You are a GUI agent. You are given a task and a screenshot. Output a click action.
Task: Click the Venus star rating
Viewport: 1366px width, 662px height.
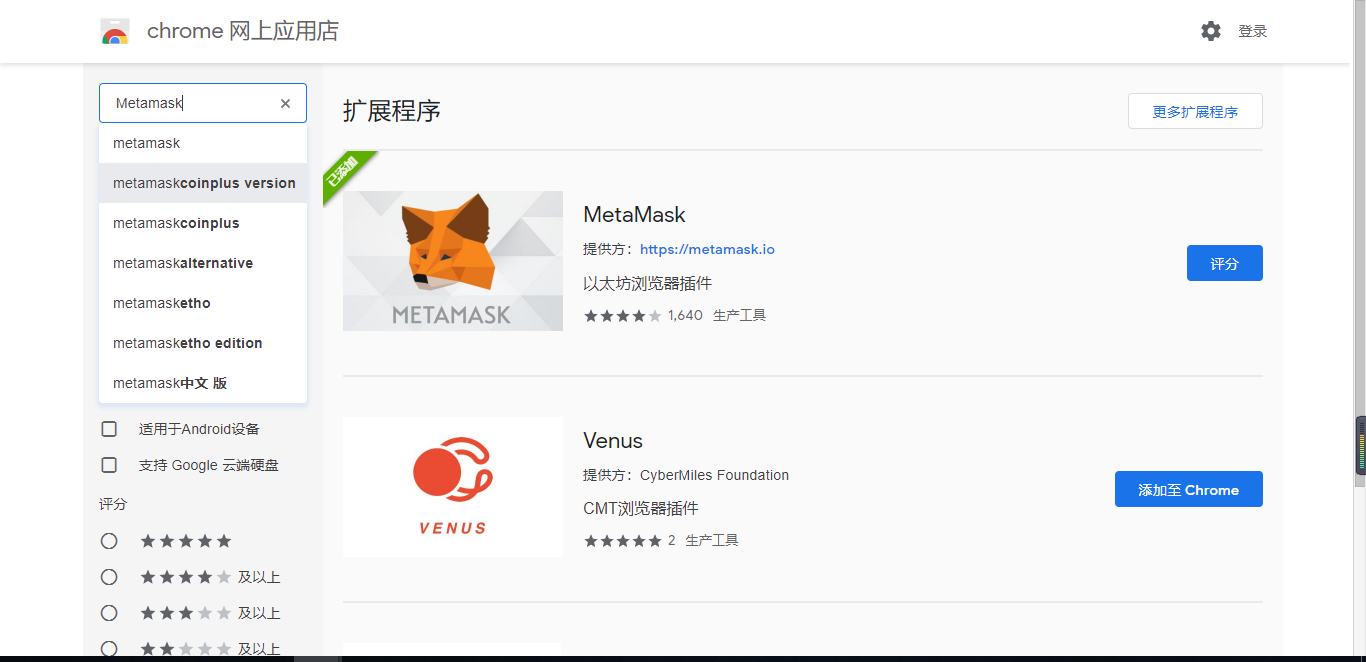click(x=622, y=540)
